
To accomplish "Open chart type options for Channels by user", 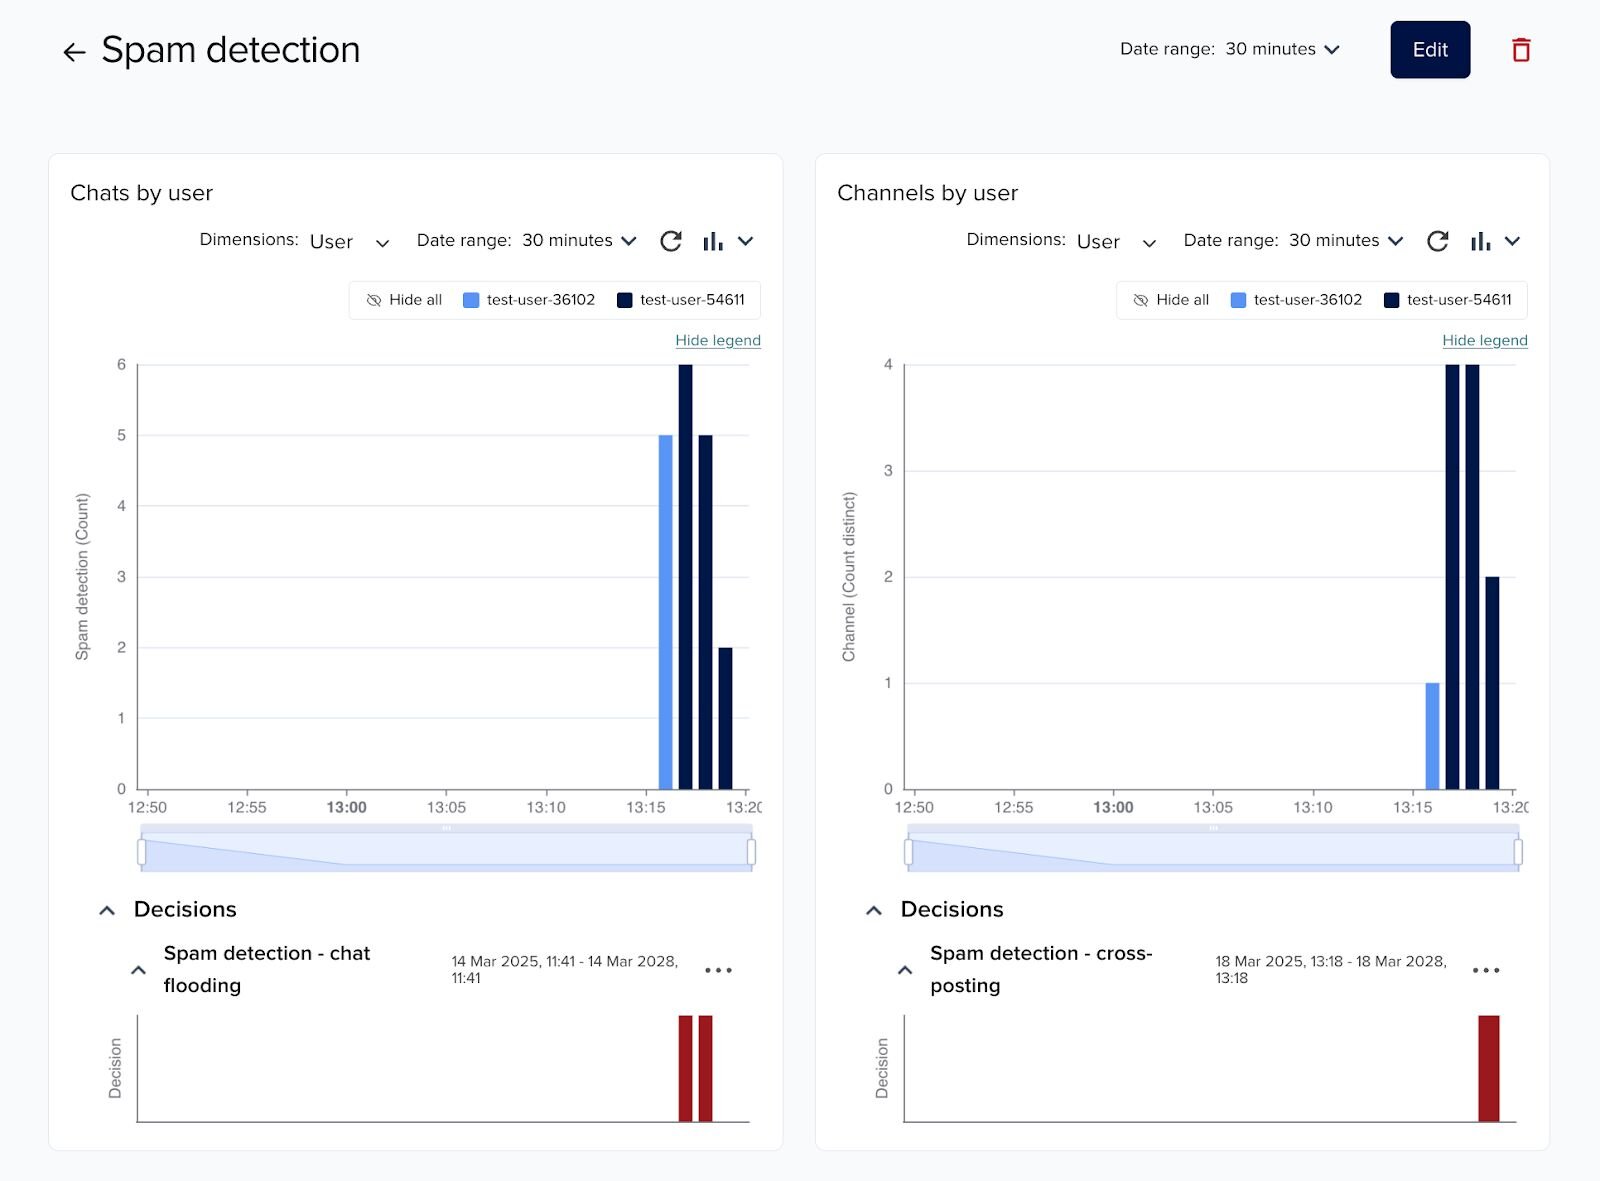I will tap(1489, 241).
